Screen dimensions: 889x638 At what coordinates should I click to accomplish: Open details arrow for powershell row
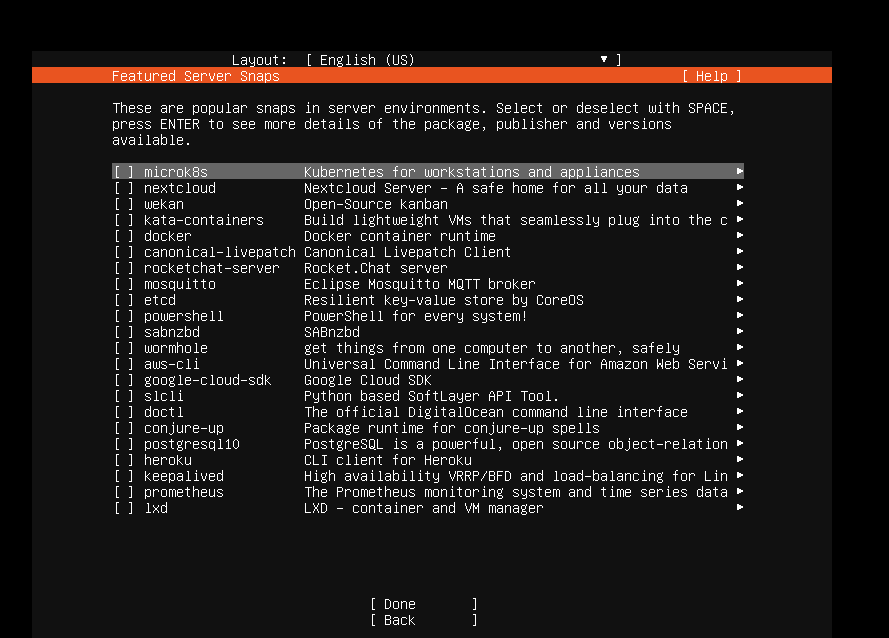739,315
